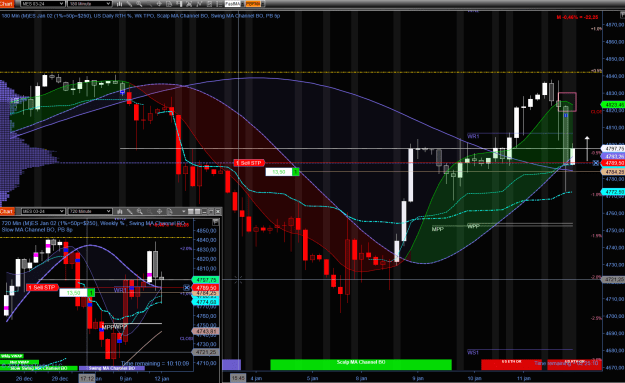Click the MPP pivot label on main chart
The width and height of the screenshot is (625, 383).
pyautogui.click(x=438, y=229)
